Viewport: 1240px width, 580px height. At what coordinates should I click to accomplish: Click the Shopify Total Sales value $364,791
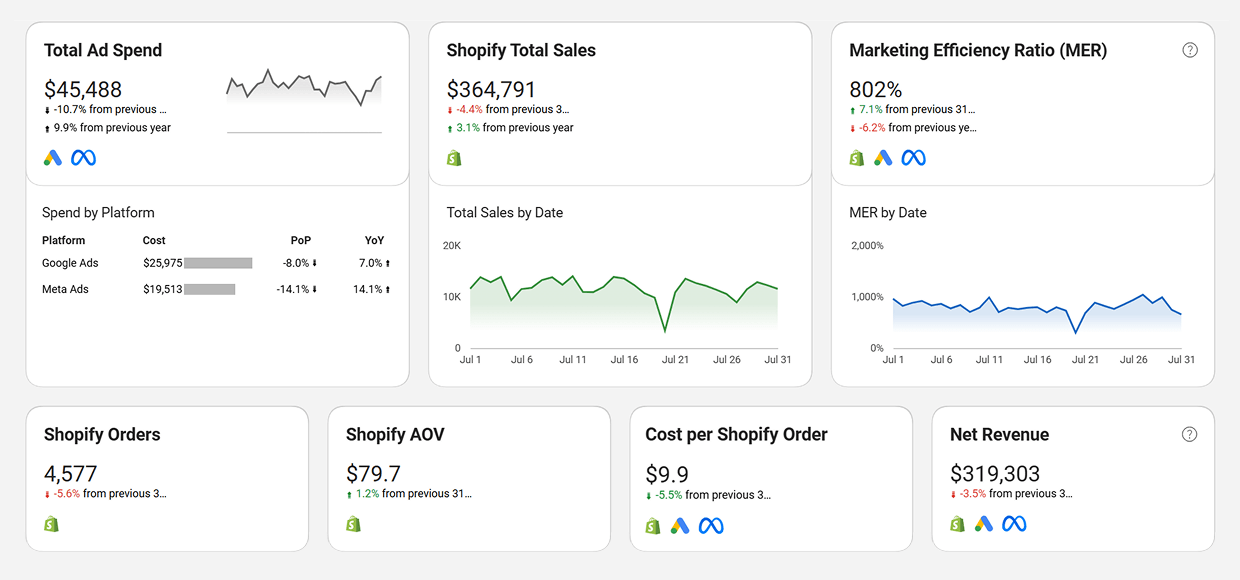491,89
